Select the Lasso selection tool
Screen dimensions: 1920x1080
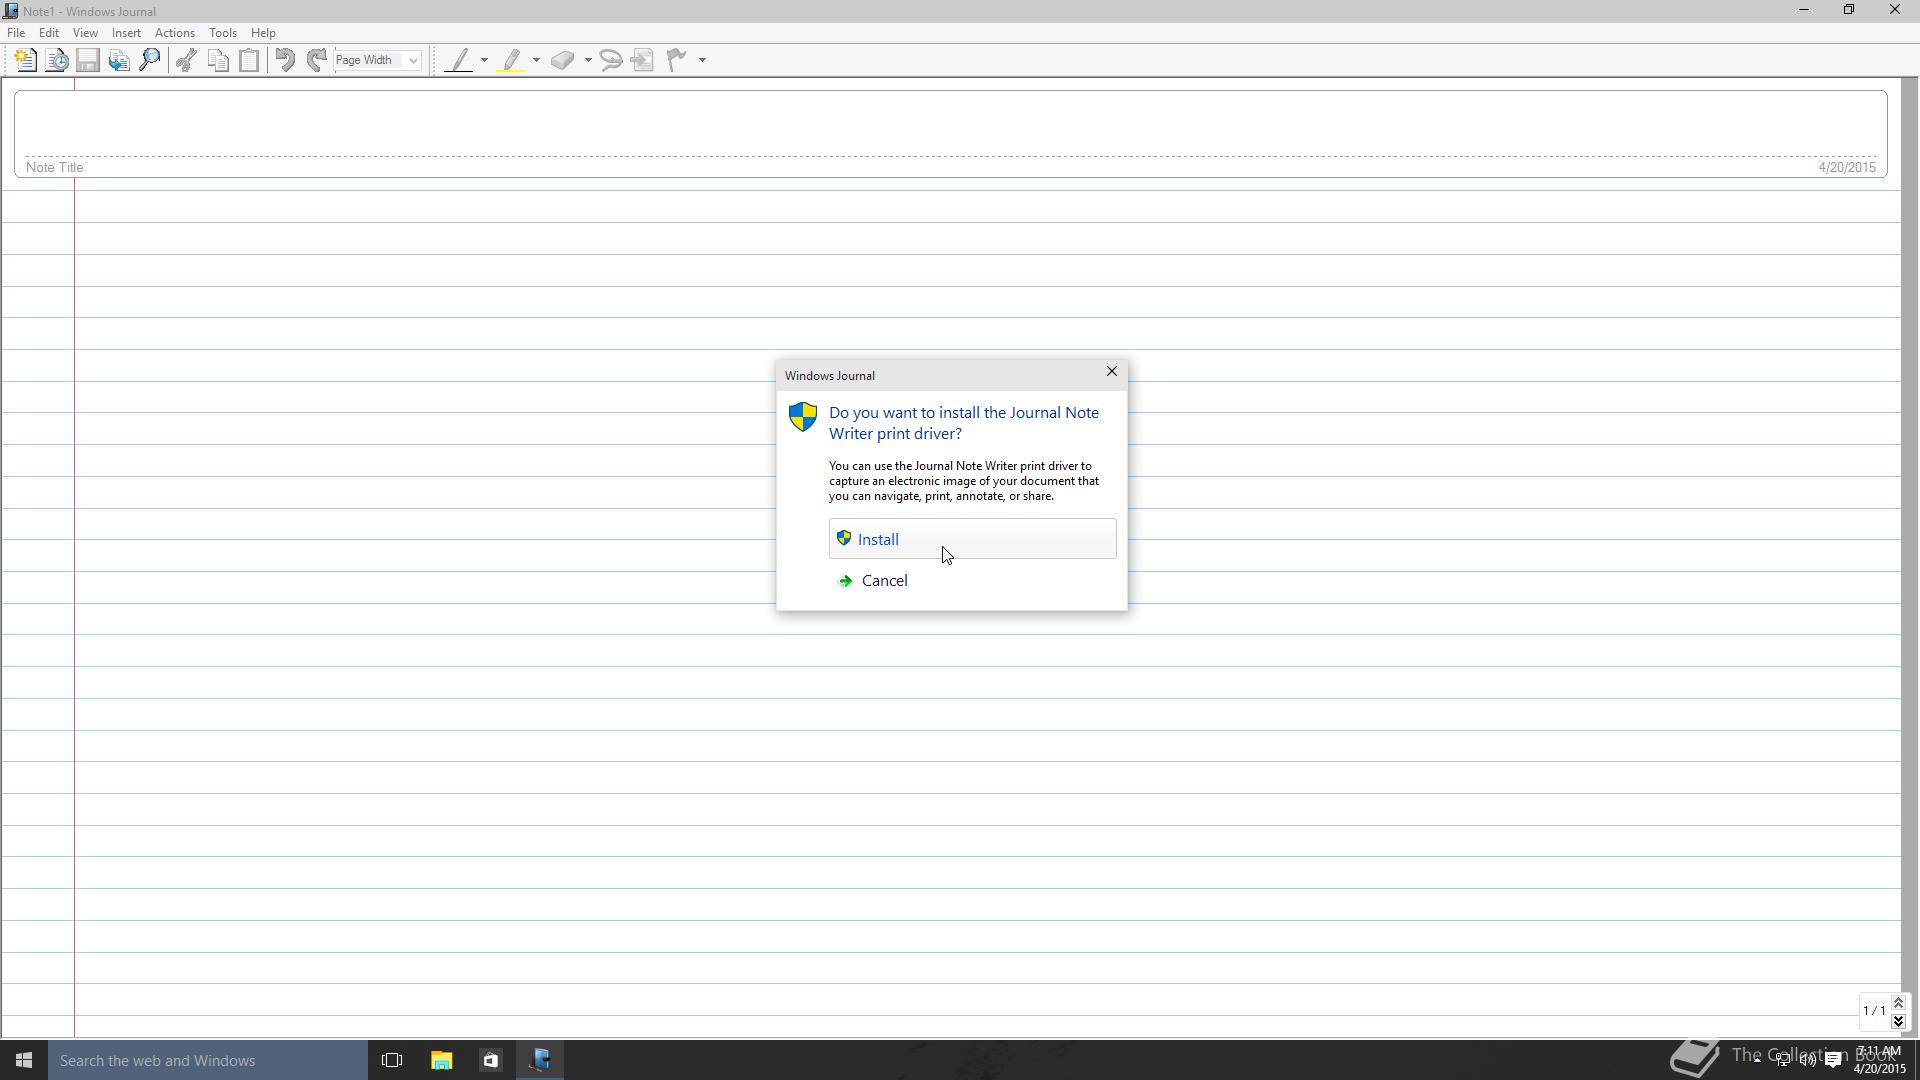point(611,60)
